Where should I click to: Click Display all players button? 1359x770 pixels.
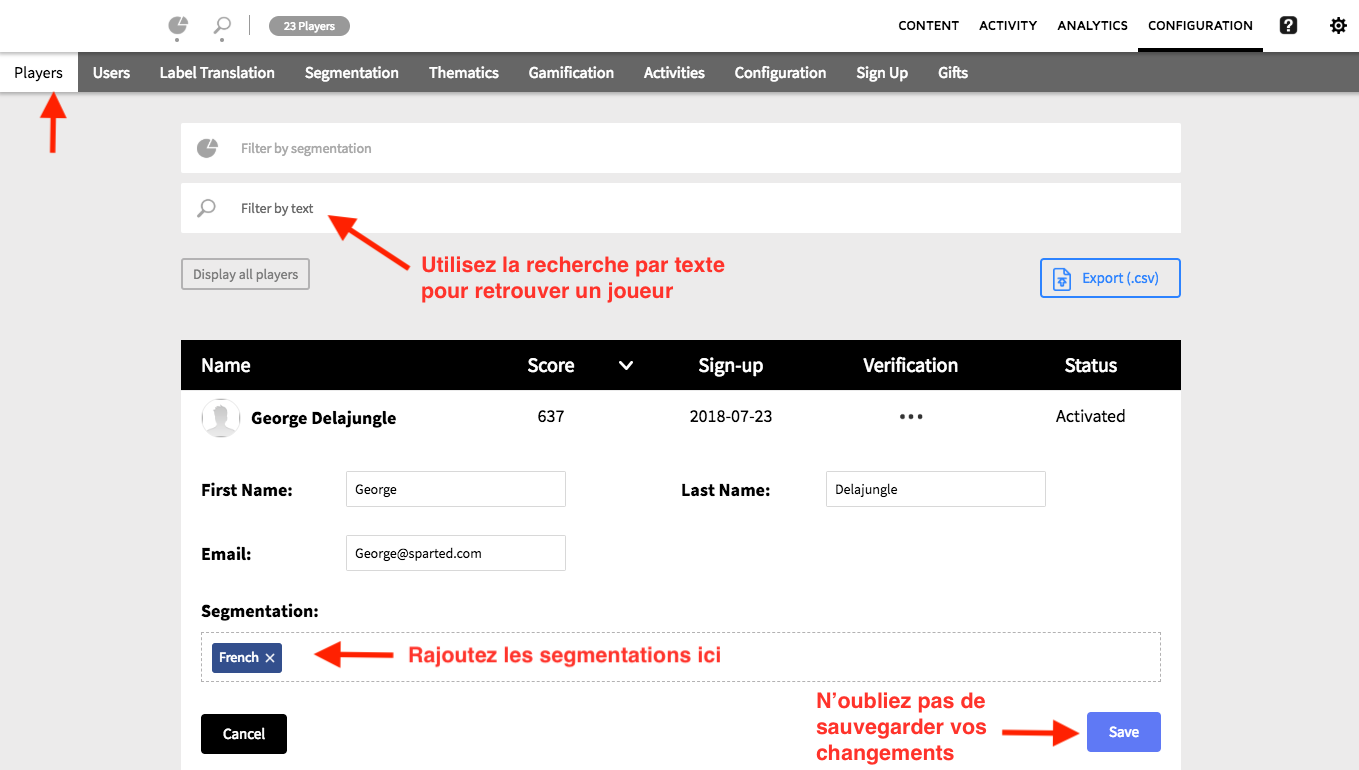point(245,274)
